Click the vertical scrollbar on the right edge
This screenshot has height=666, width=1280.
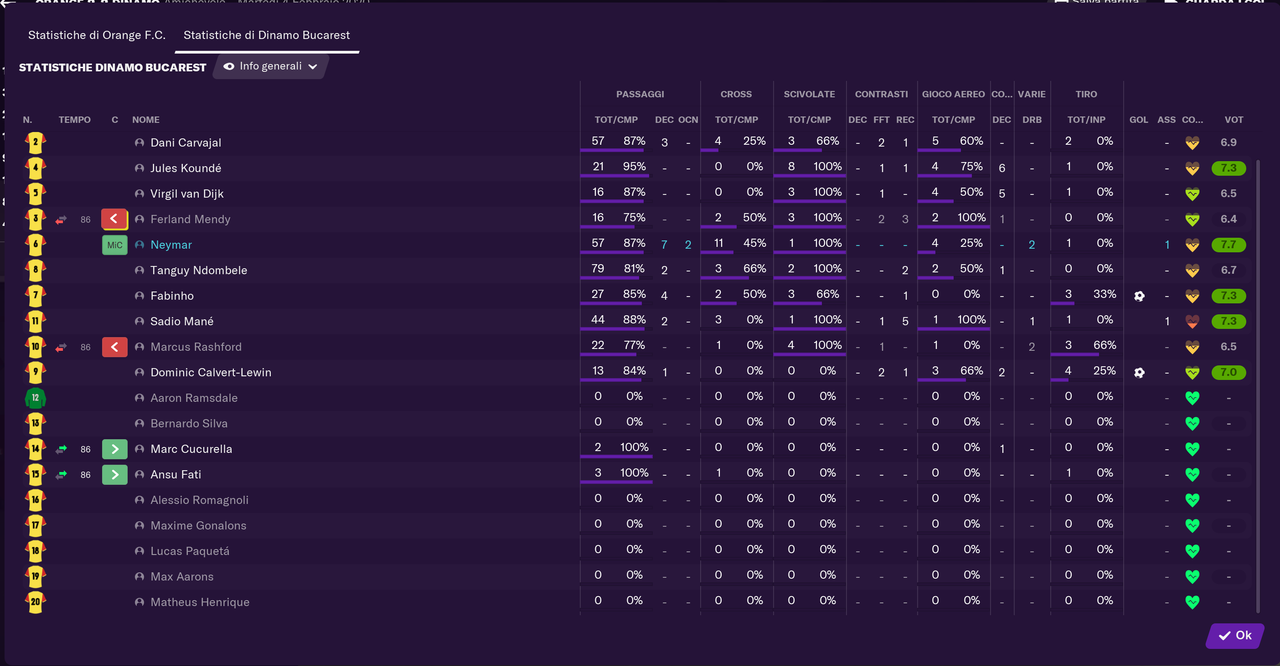1258,385
